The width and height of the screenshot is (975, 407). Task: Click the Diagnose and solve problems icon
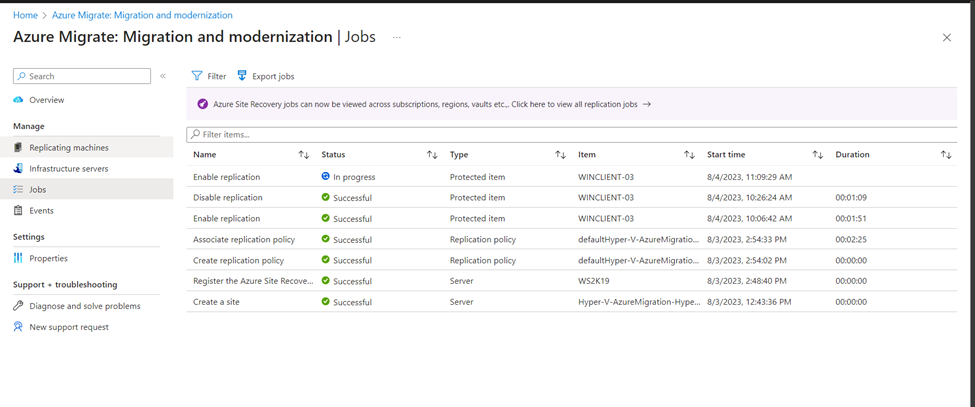tap(18, 306)
